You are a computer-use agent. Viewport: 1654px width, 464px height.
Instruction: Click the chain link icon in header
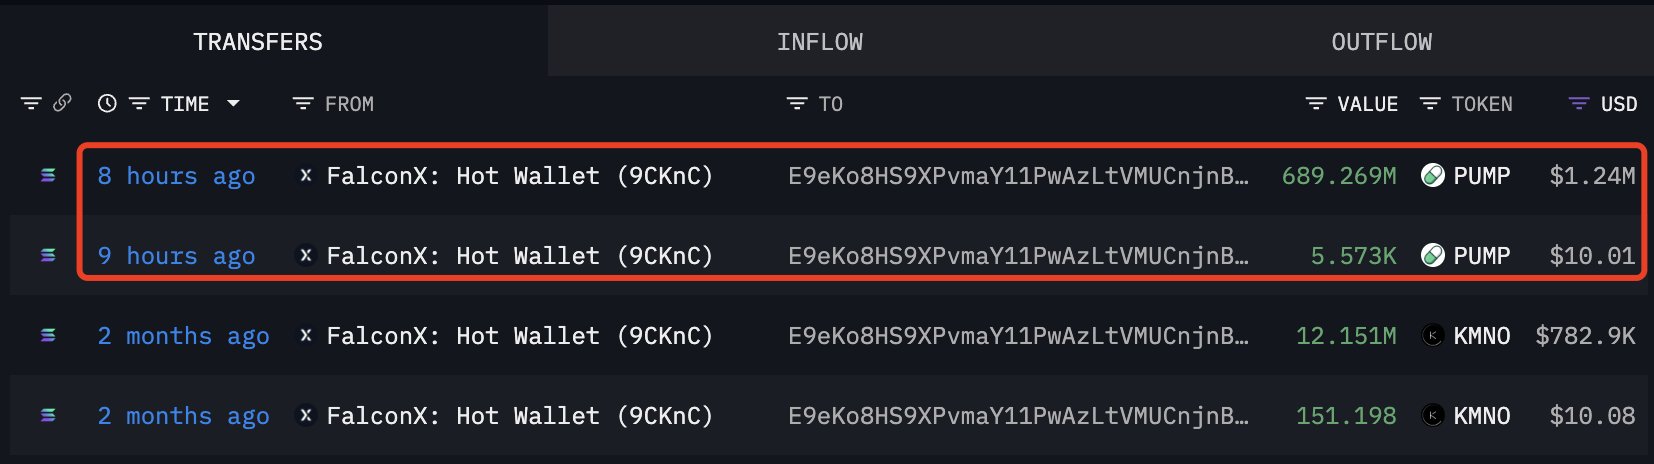[62, 103]
